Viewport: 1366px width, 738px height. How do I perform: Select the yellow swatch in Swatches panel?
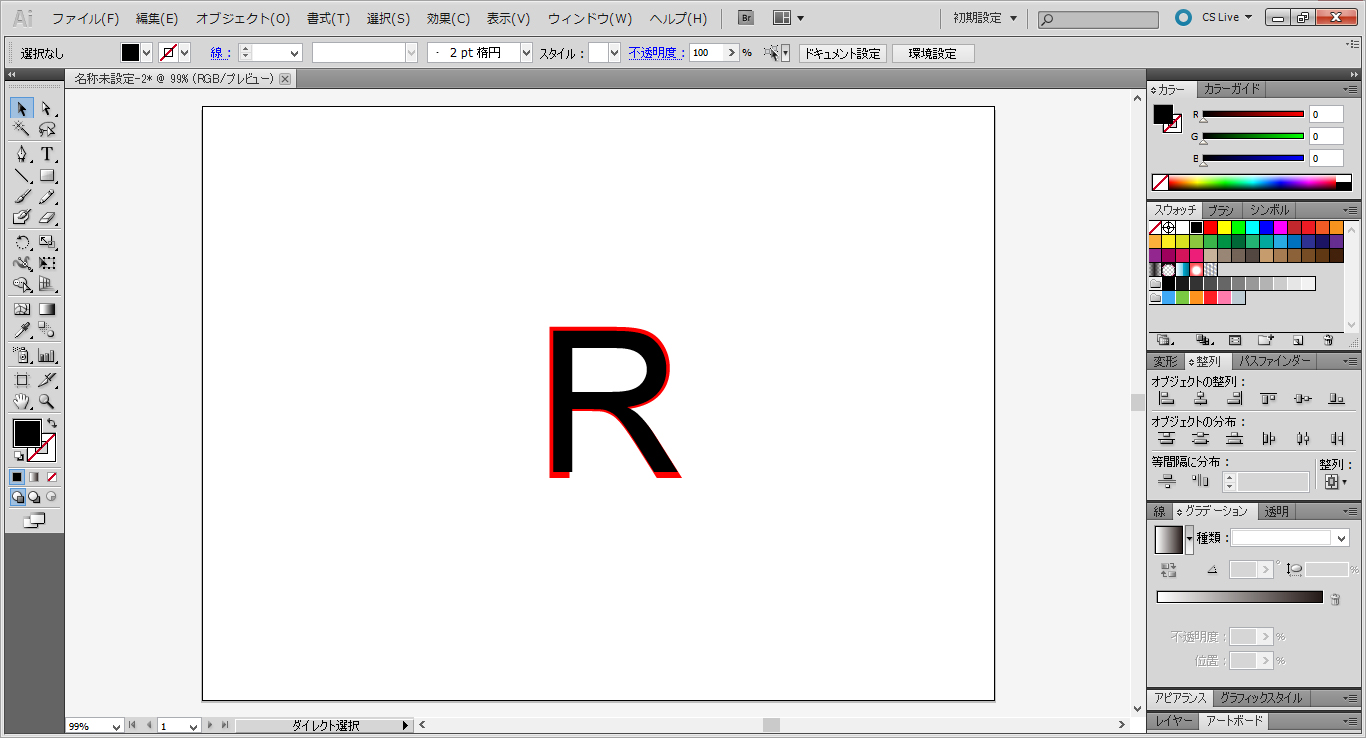1223,227
